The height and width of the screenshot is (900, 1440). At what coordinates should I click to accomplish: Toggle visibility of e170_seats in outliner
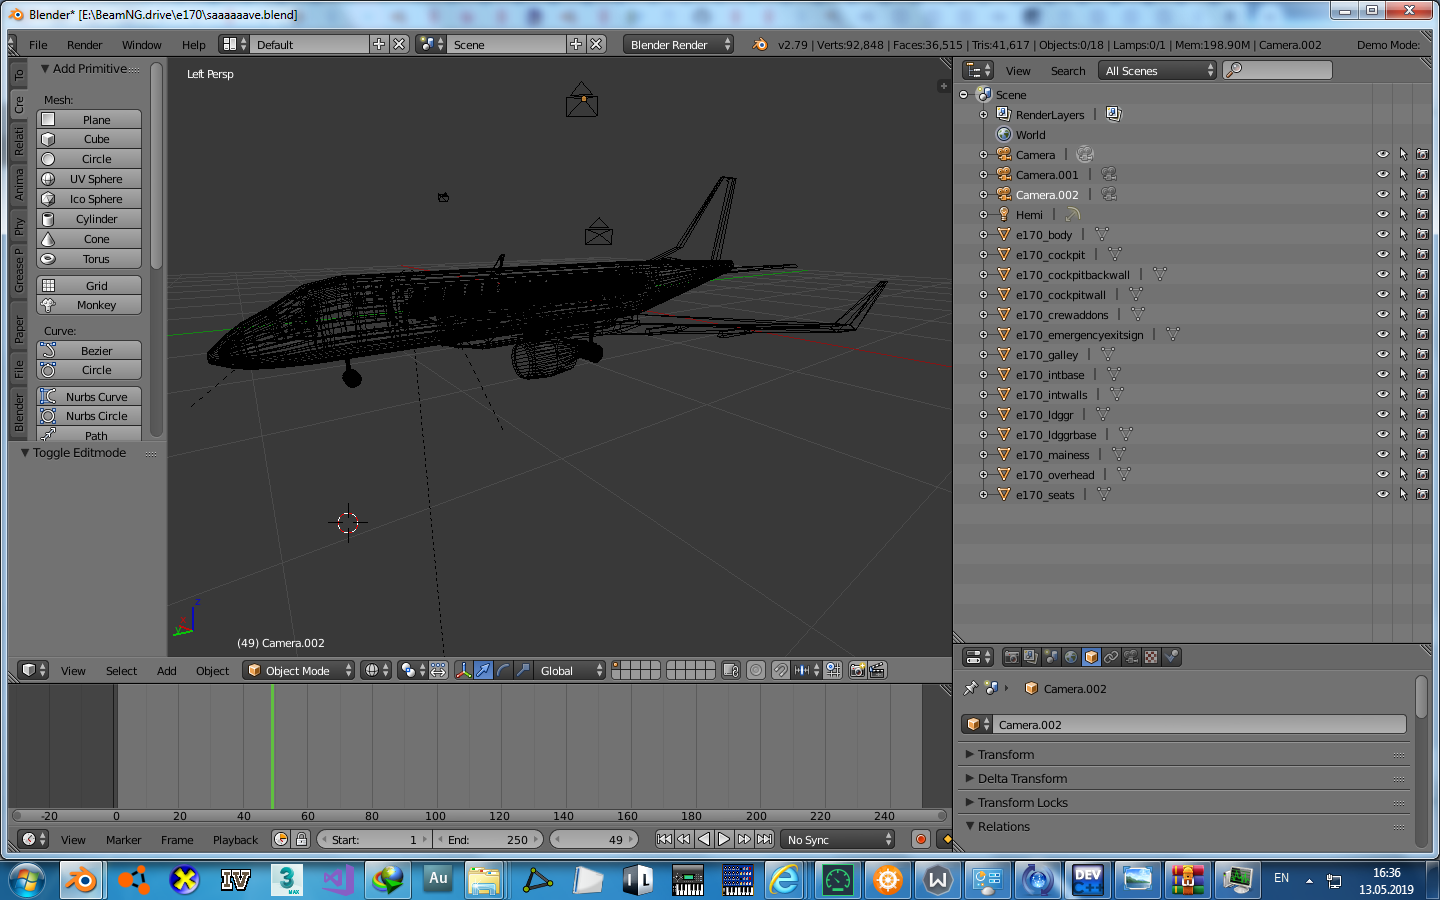coord(1382,495)
